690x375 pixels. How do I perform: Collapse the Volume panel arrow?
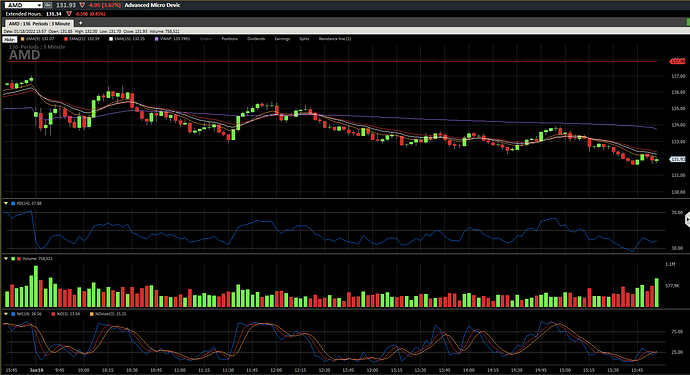click(6, 259)
